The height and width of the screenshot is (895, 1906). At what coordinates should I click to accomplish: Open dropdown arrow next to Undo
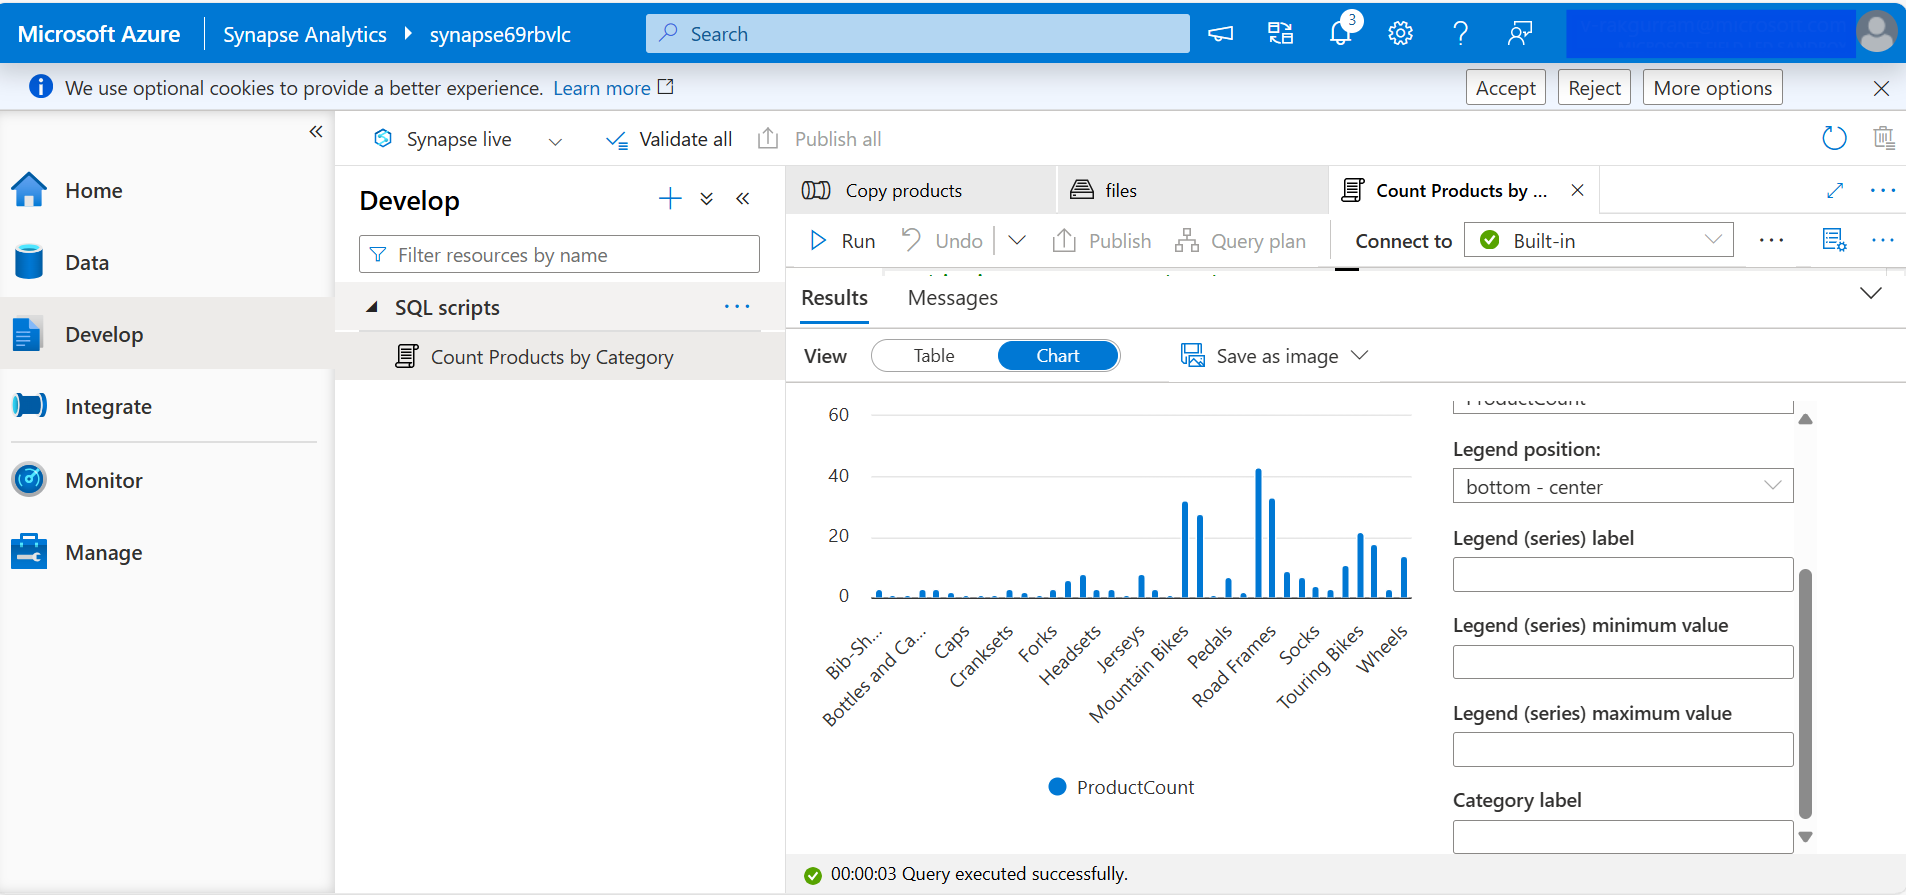[1017, 240]
